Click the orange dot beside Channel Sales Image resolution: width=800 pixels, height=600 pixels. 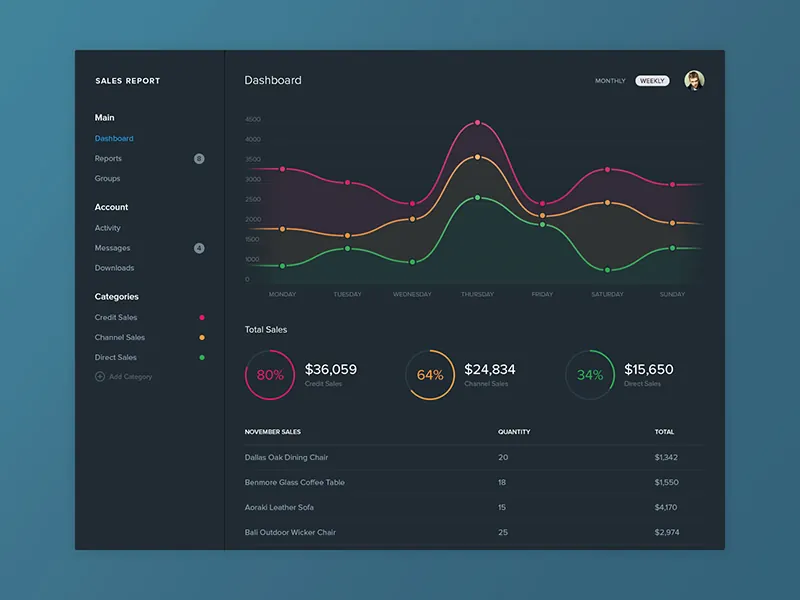[204, 337]
